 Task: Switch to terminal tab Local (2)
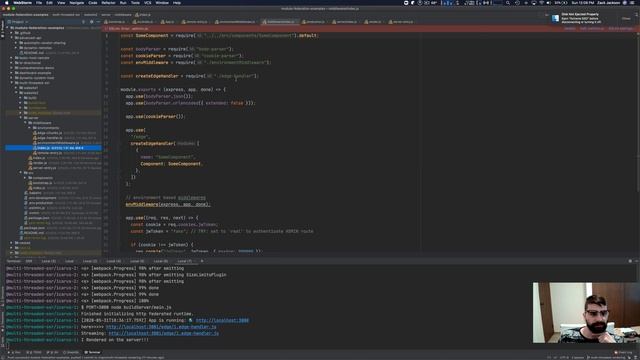(x=90, y=261)
